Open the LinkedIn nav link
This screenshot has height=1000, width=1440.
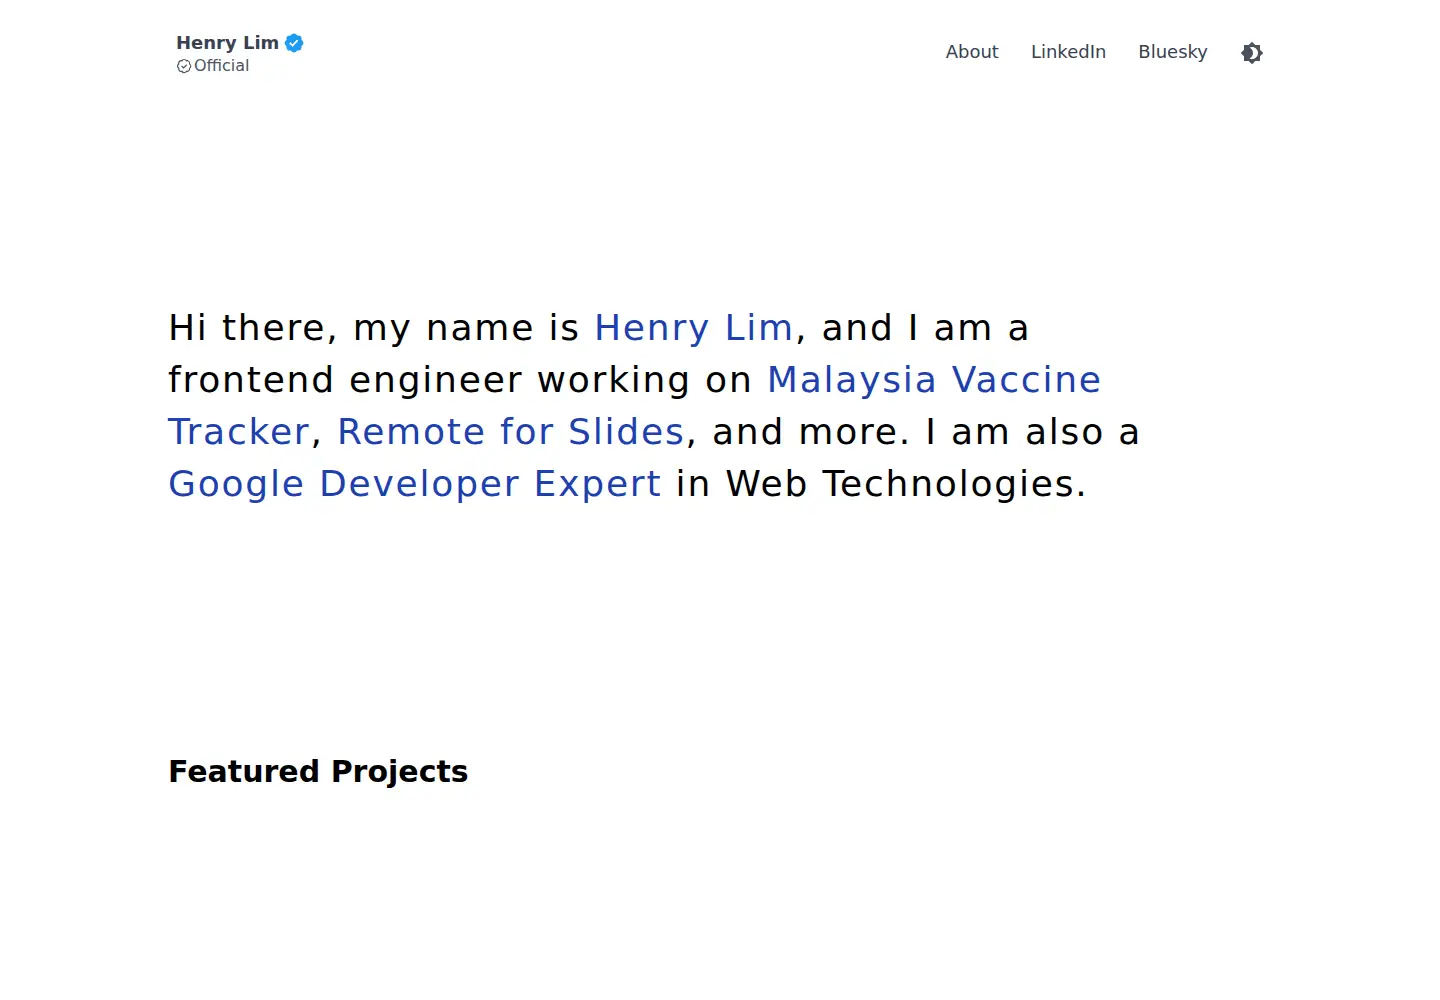pos(1068,52)
